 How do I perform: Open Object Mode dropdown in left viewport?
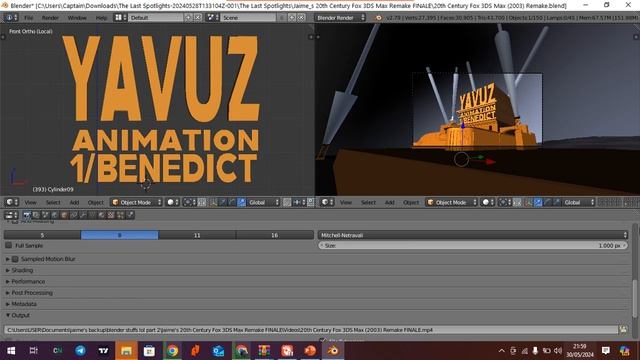click(x=136, y=202)
